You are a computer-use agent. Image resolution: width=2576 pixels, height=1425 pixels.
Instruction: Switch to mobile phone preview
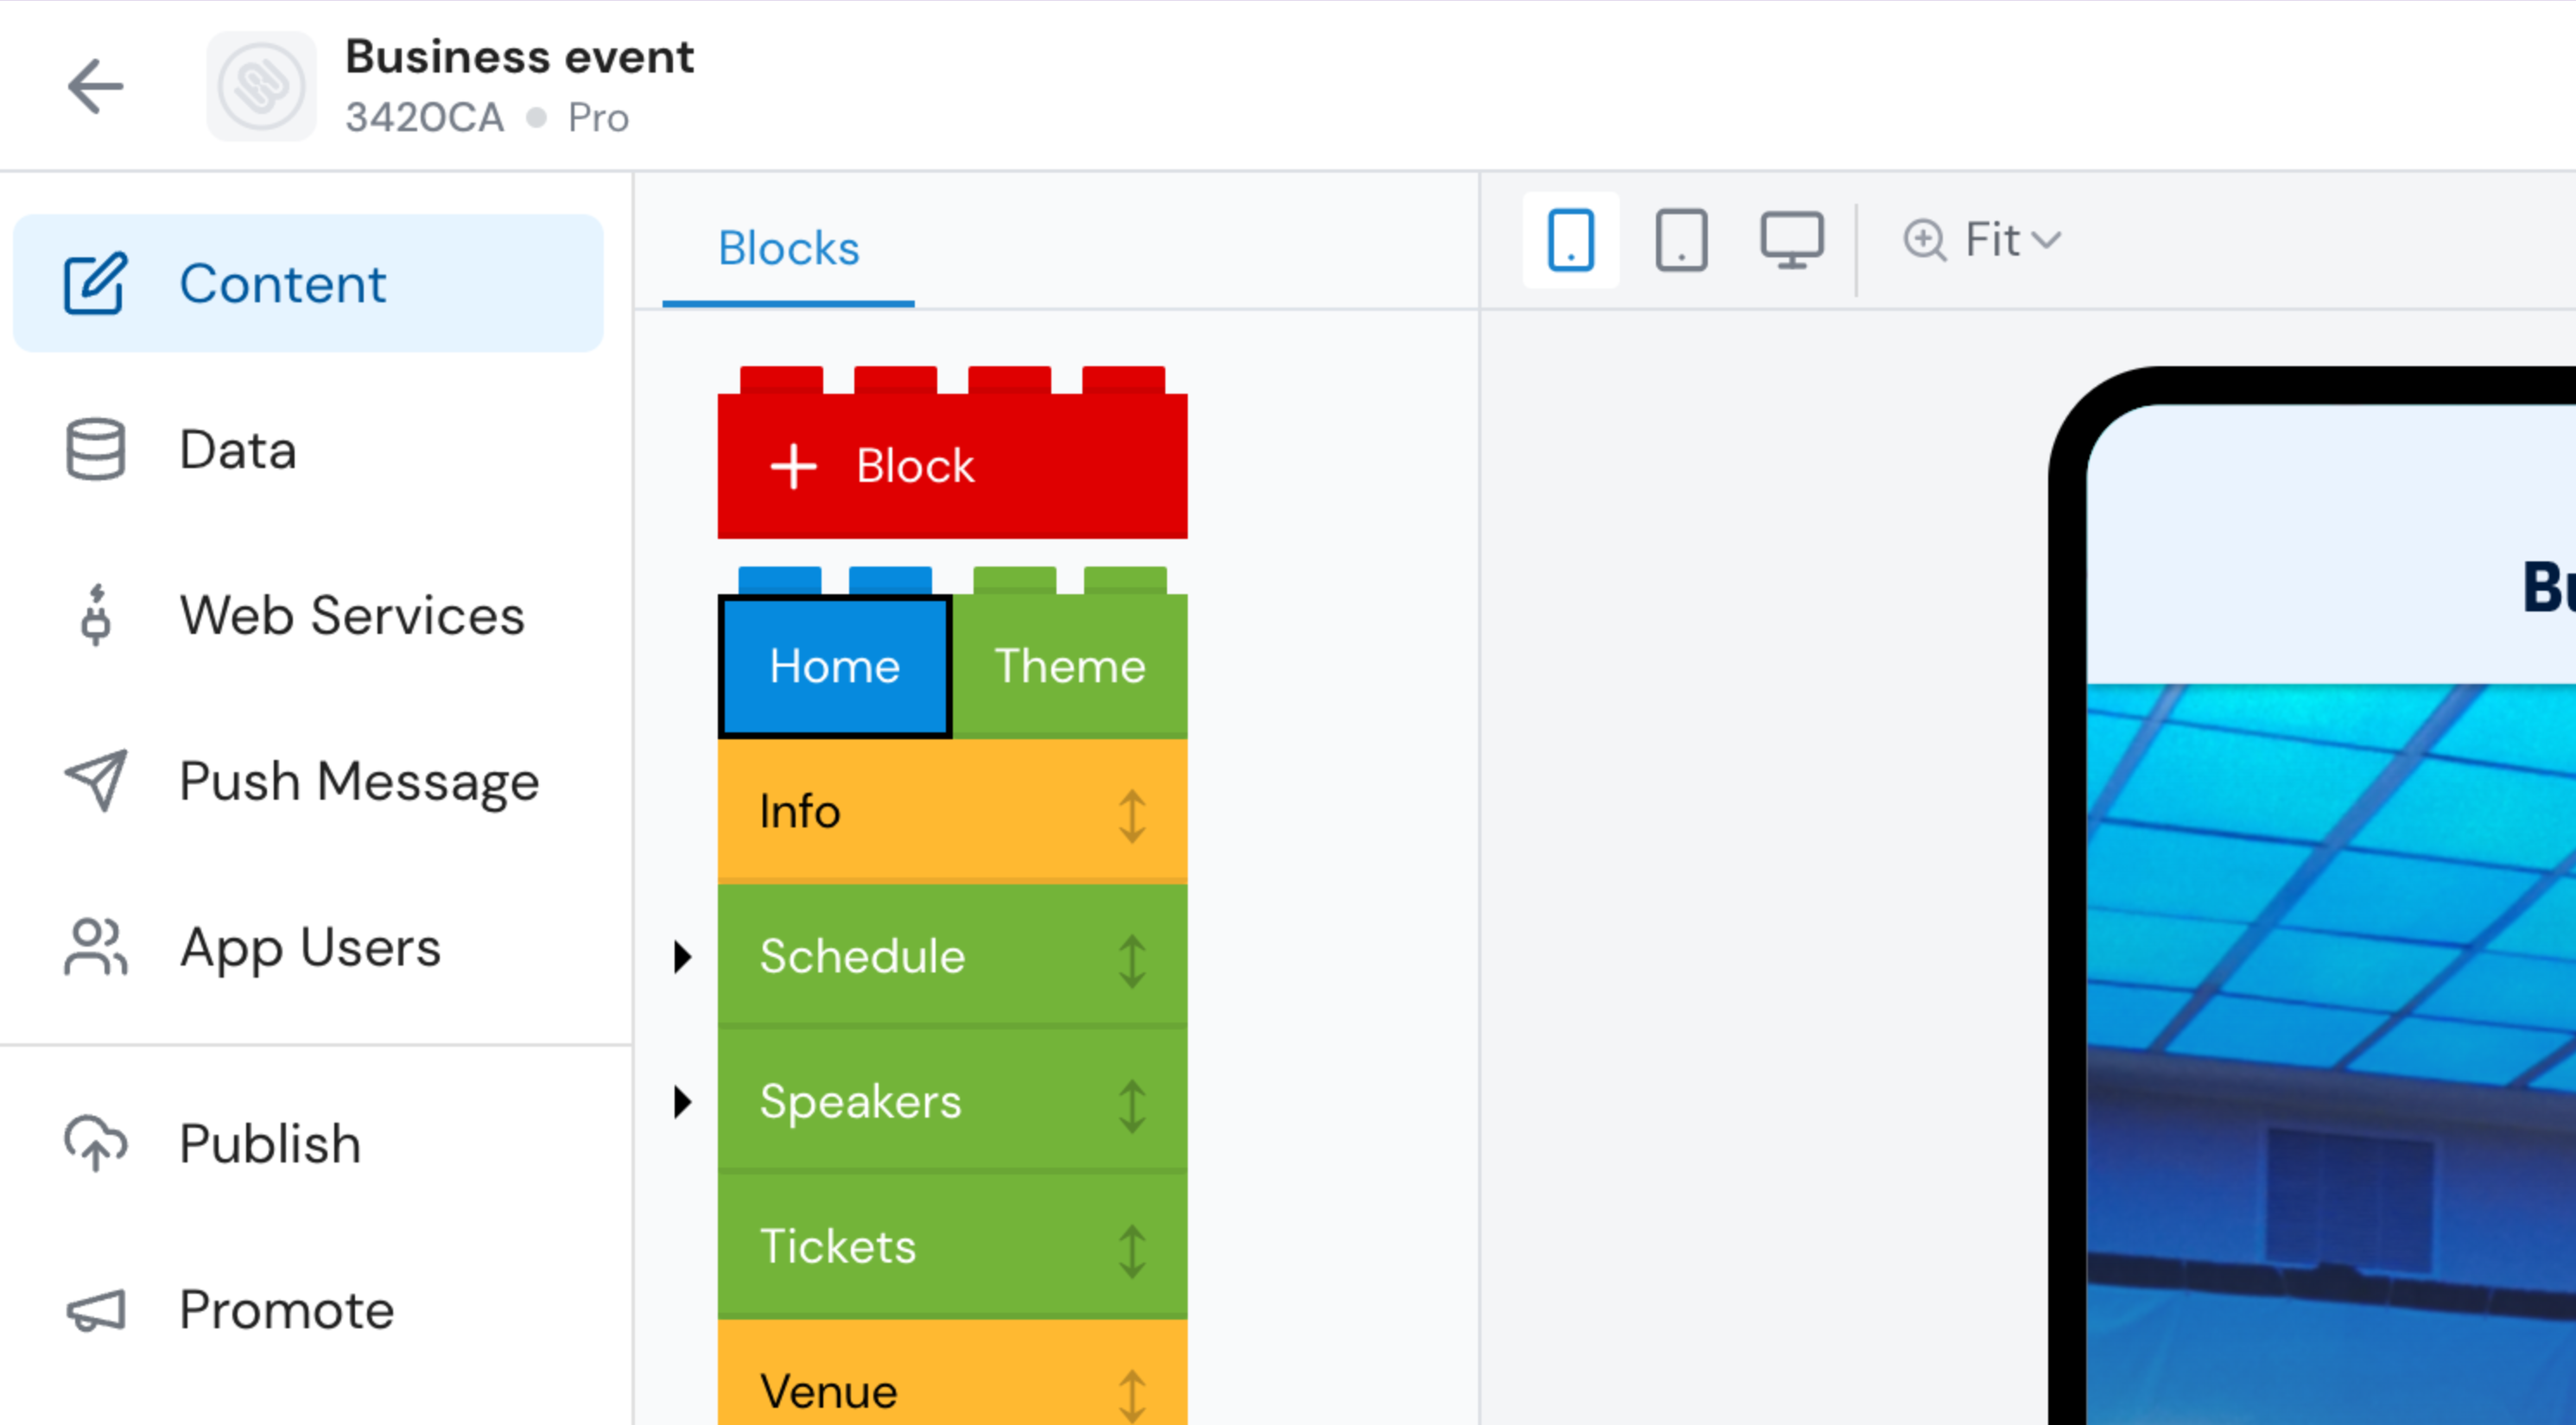[x=1570, y=240]
